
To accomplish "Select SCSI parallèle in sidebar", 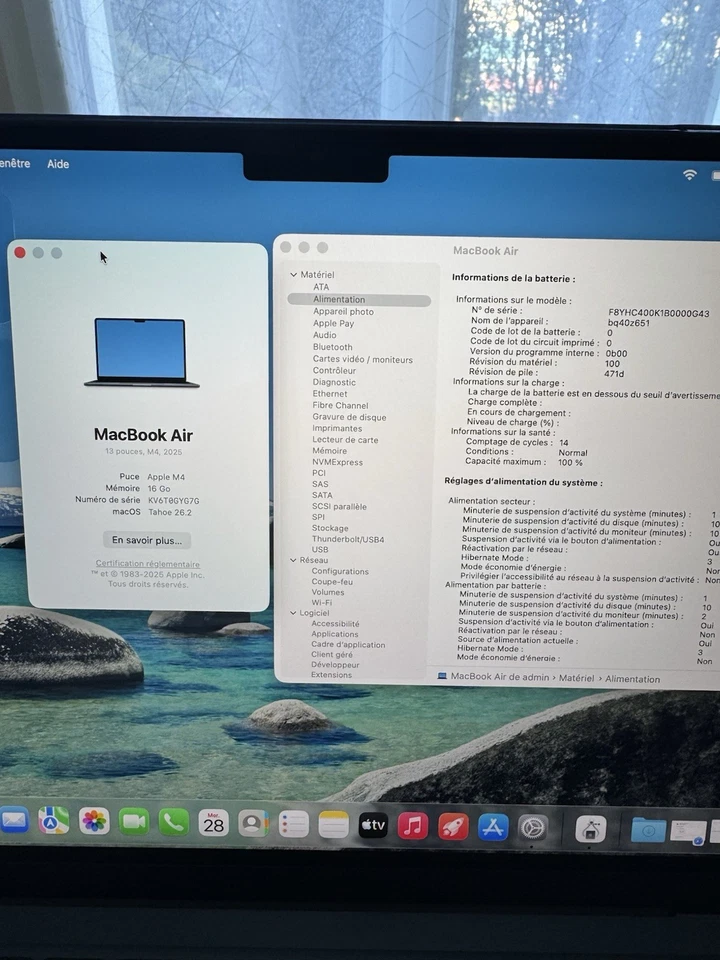I will [x=339, y=506].
